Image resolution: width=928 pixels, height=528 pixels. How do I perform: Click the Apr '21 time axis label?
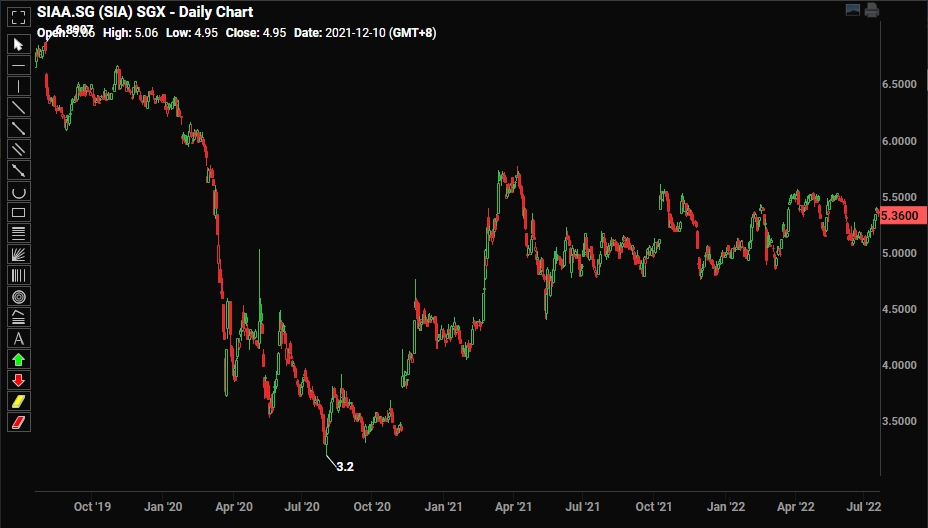[513, 507]
